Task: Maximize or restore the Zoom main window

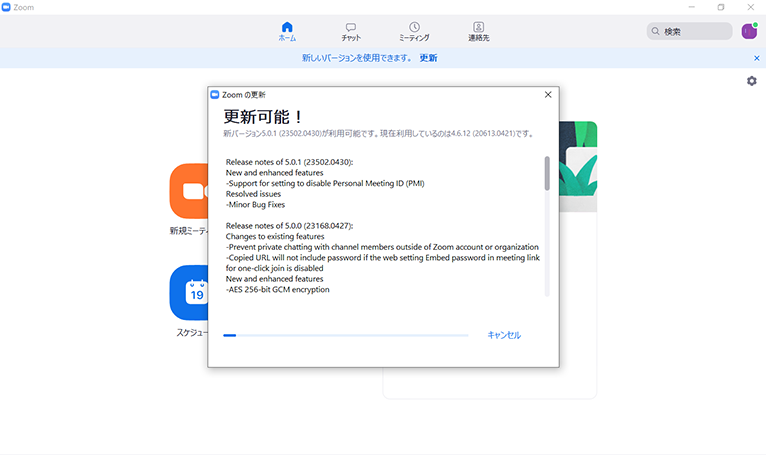Action: (721, 7)
